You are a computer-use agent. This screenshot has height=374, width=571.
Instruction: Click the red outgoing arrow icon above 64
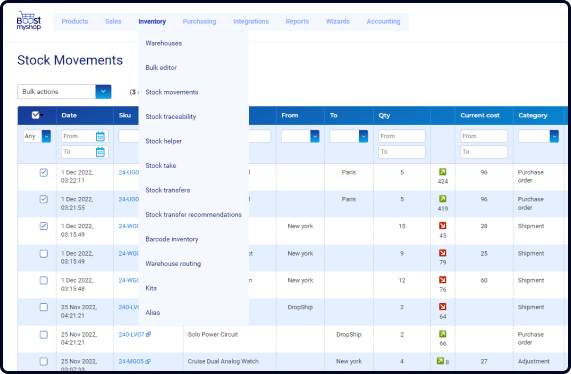[442, 307]
